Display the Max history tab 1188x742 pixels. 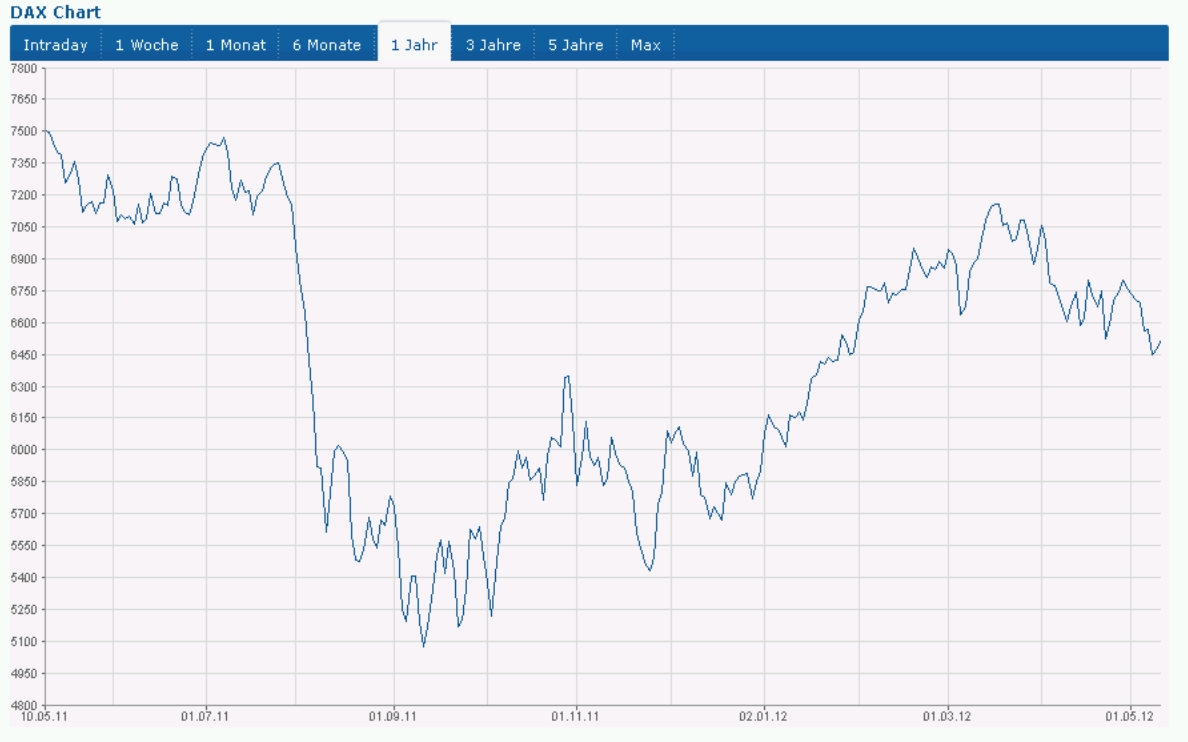pos(645,45)
